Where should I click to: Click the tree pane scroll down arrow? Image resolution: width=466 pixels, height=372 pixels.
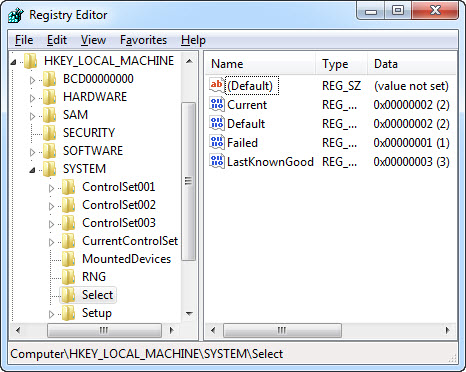coord(189,313)
